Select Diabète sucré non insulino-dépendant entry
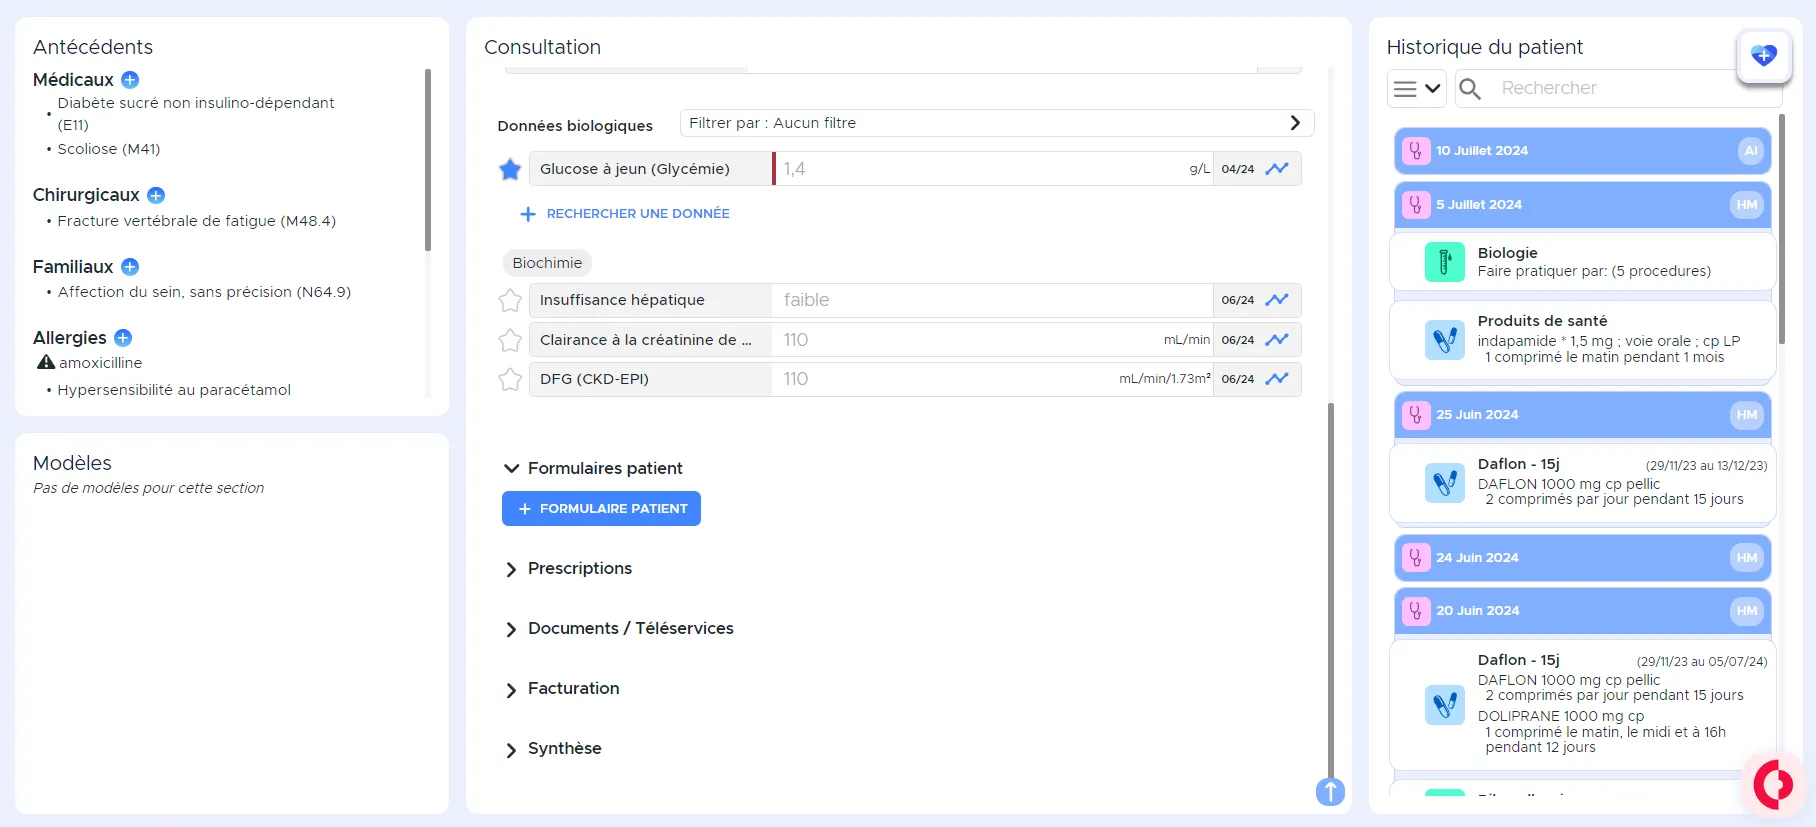The image size is (1816, 827). tap(196, 114)
